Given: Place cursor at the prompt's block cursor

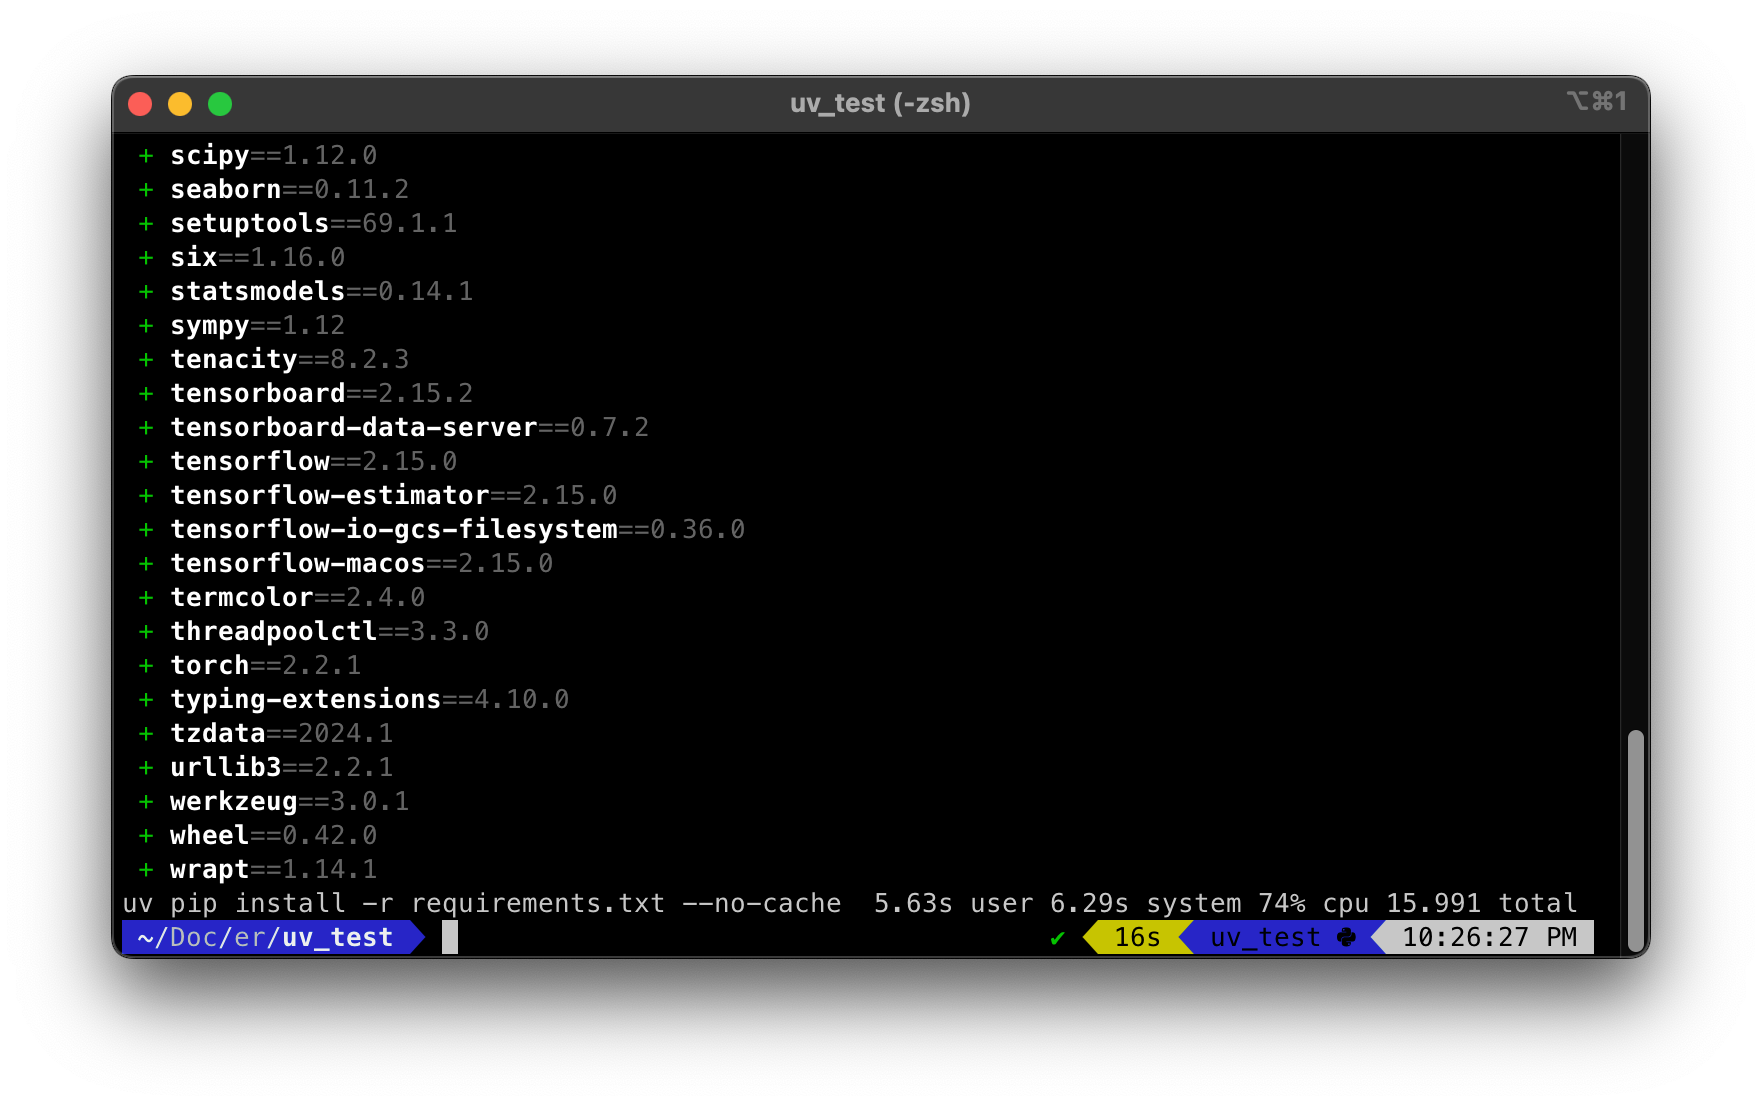Looking at the screenshot, I should pyautogui.click(x=450, y=937).
